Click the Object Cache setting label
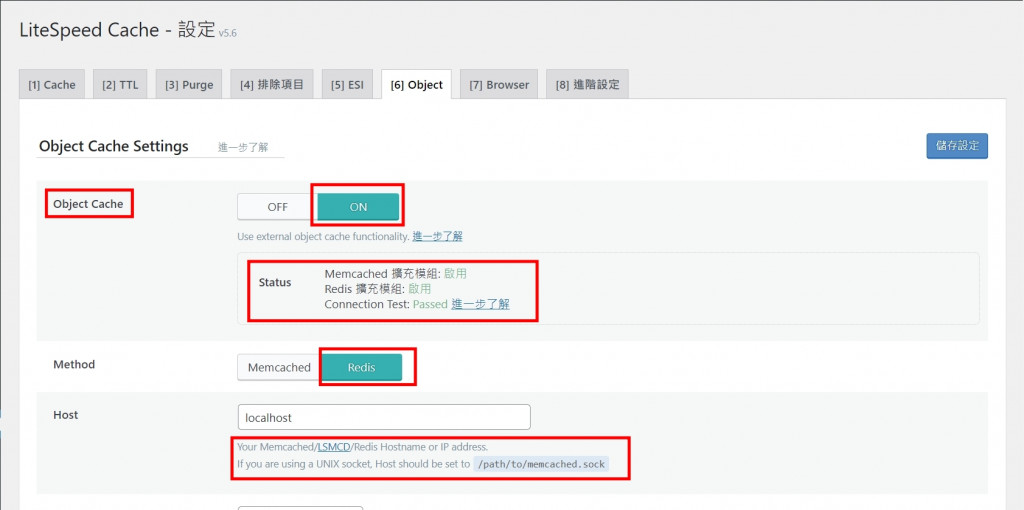Screen dimensions: 1024x510 [x=88, y=204]
